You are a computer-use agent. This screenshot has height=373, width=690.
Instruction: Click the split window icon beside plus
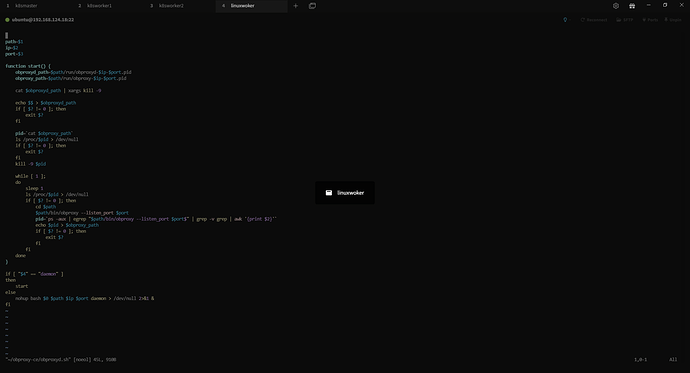312,6
